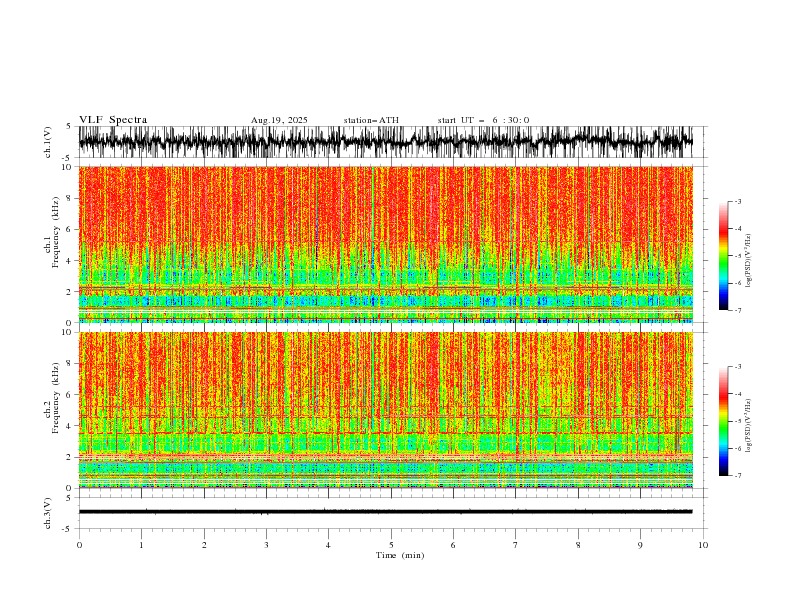Click time axis tick label "7"

point(516,545)
